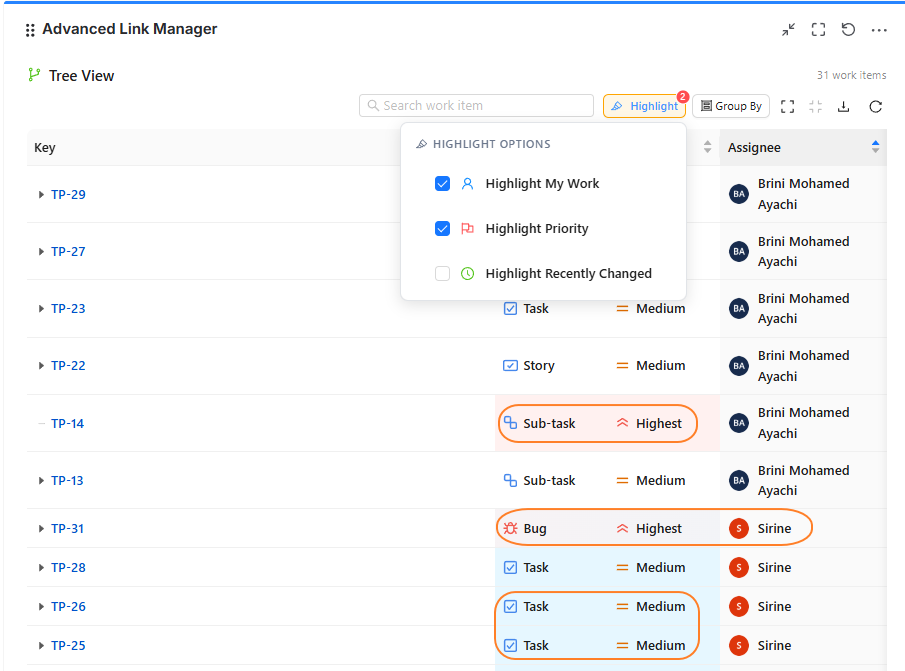Open the three-dot more options menu

click(879, 30)
